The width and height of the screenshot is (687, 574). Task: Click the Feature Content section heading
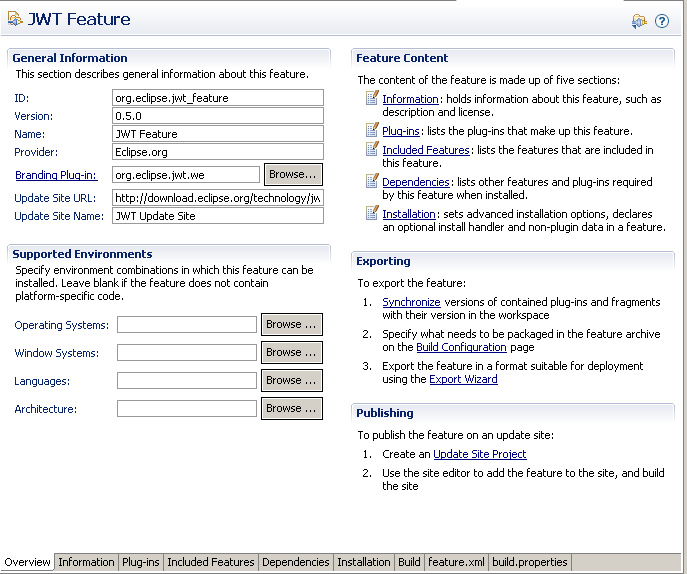tap(402, 58)
